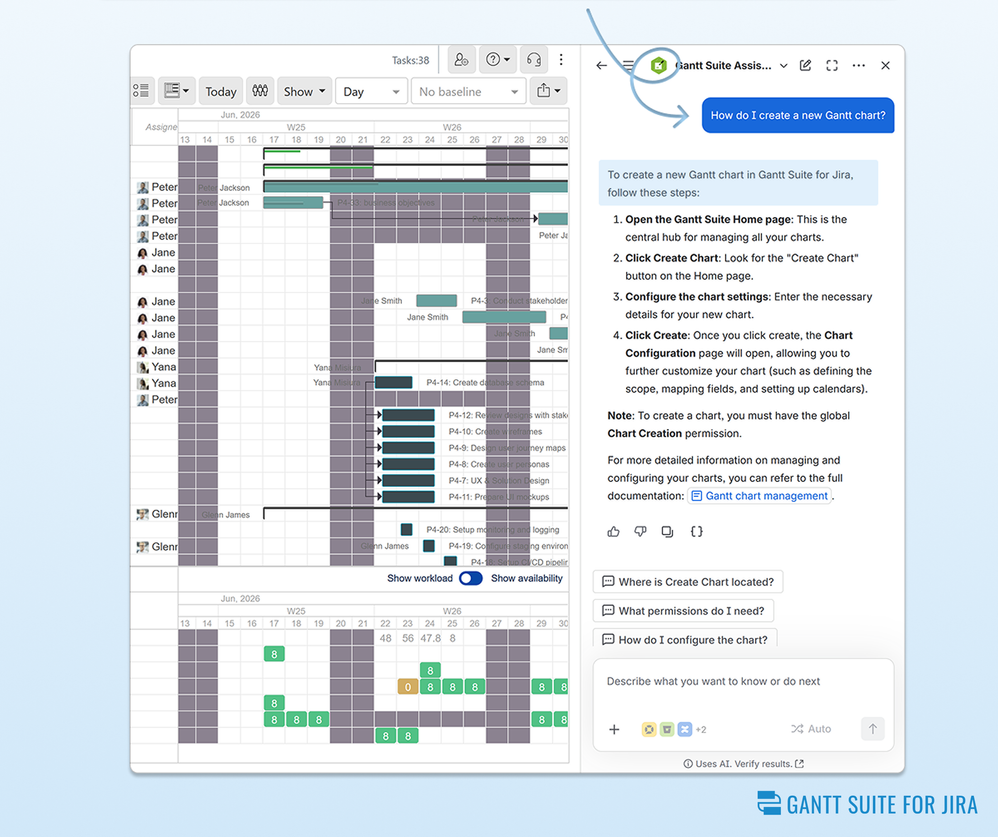Select the P4-19 Configure staging milestone

[x=429, y=546]
